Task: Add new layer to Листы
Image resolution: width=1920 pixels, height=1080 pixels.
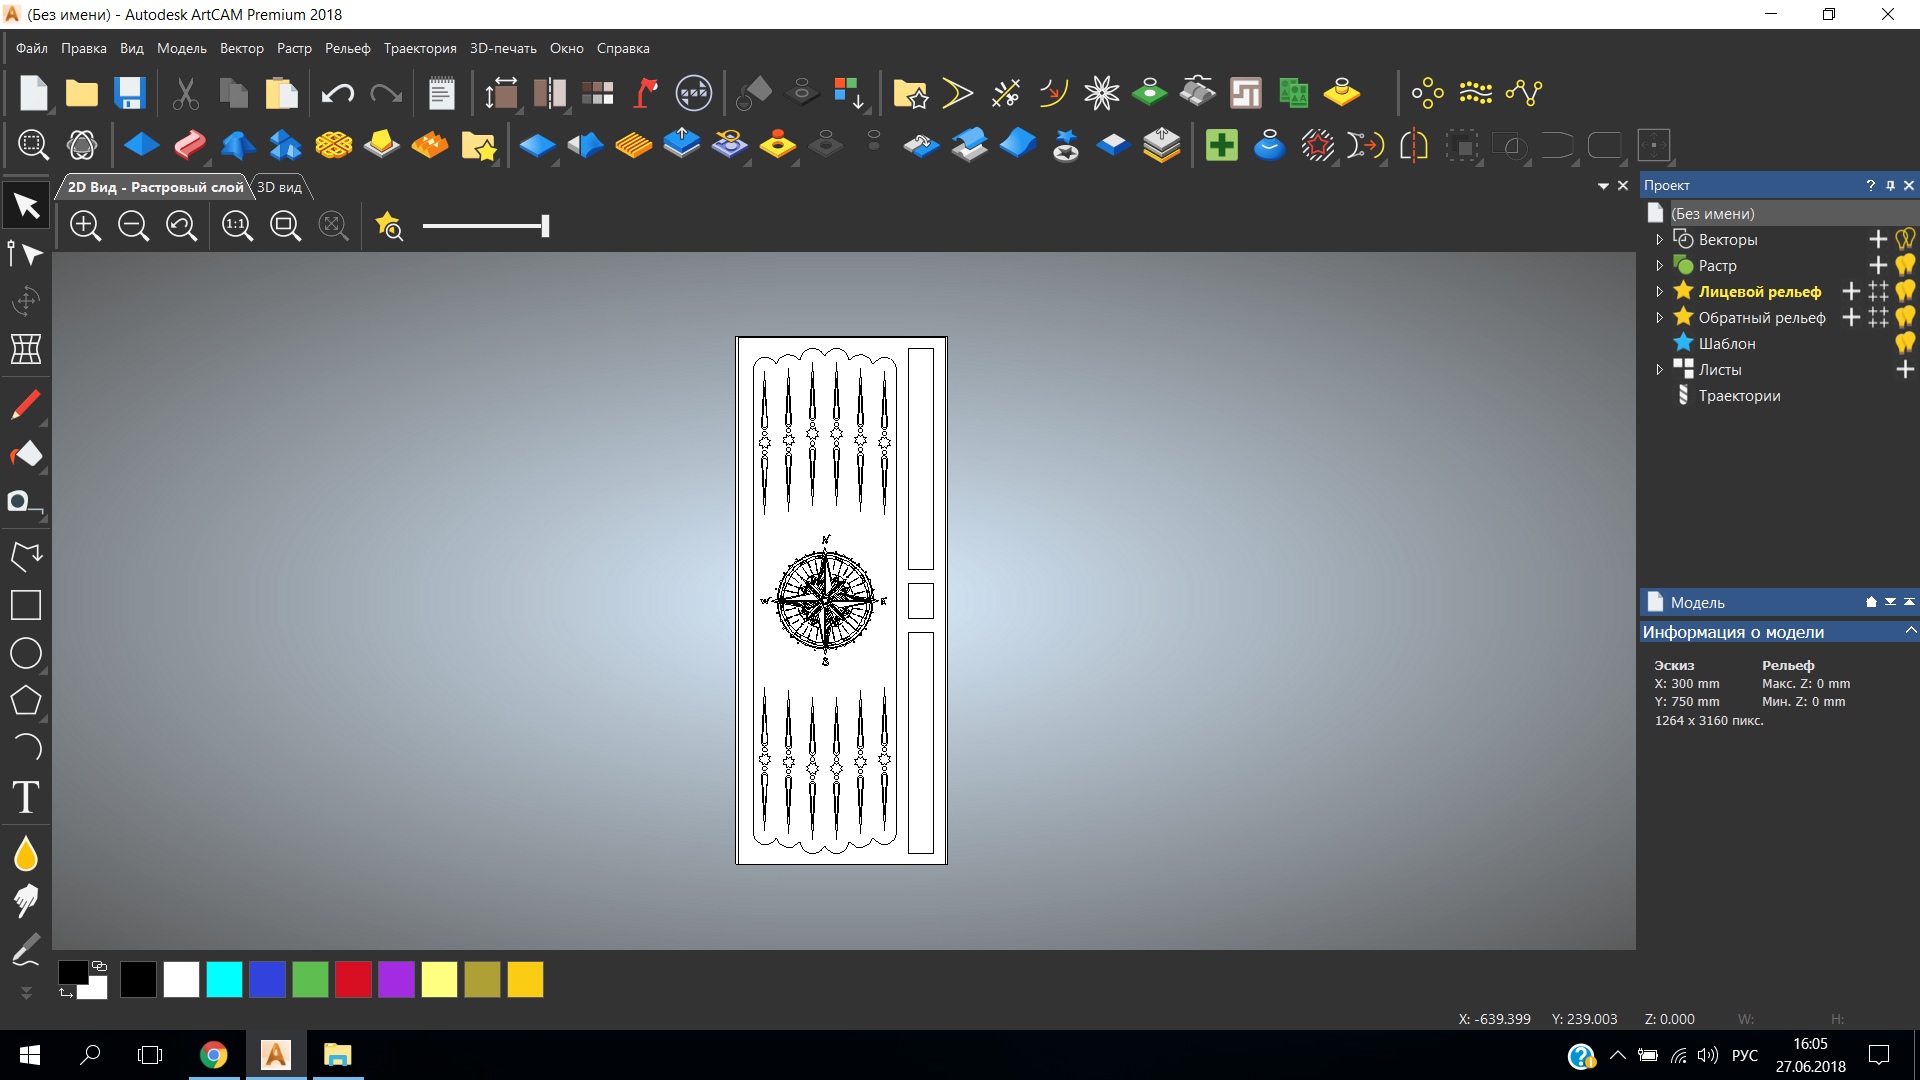Action: tap(1905, 369)
